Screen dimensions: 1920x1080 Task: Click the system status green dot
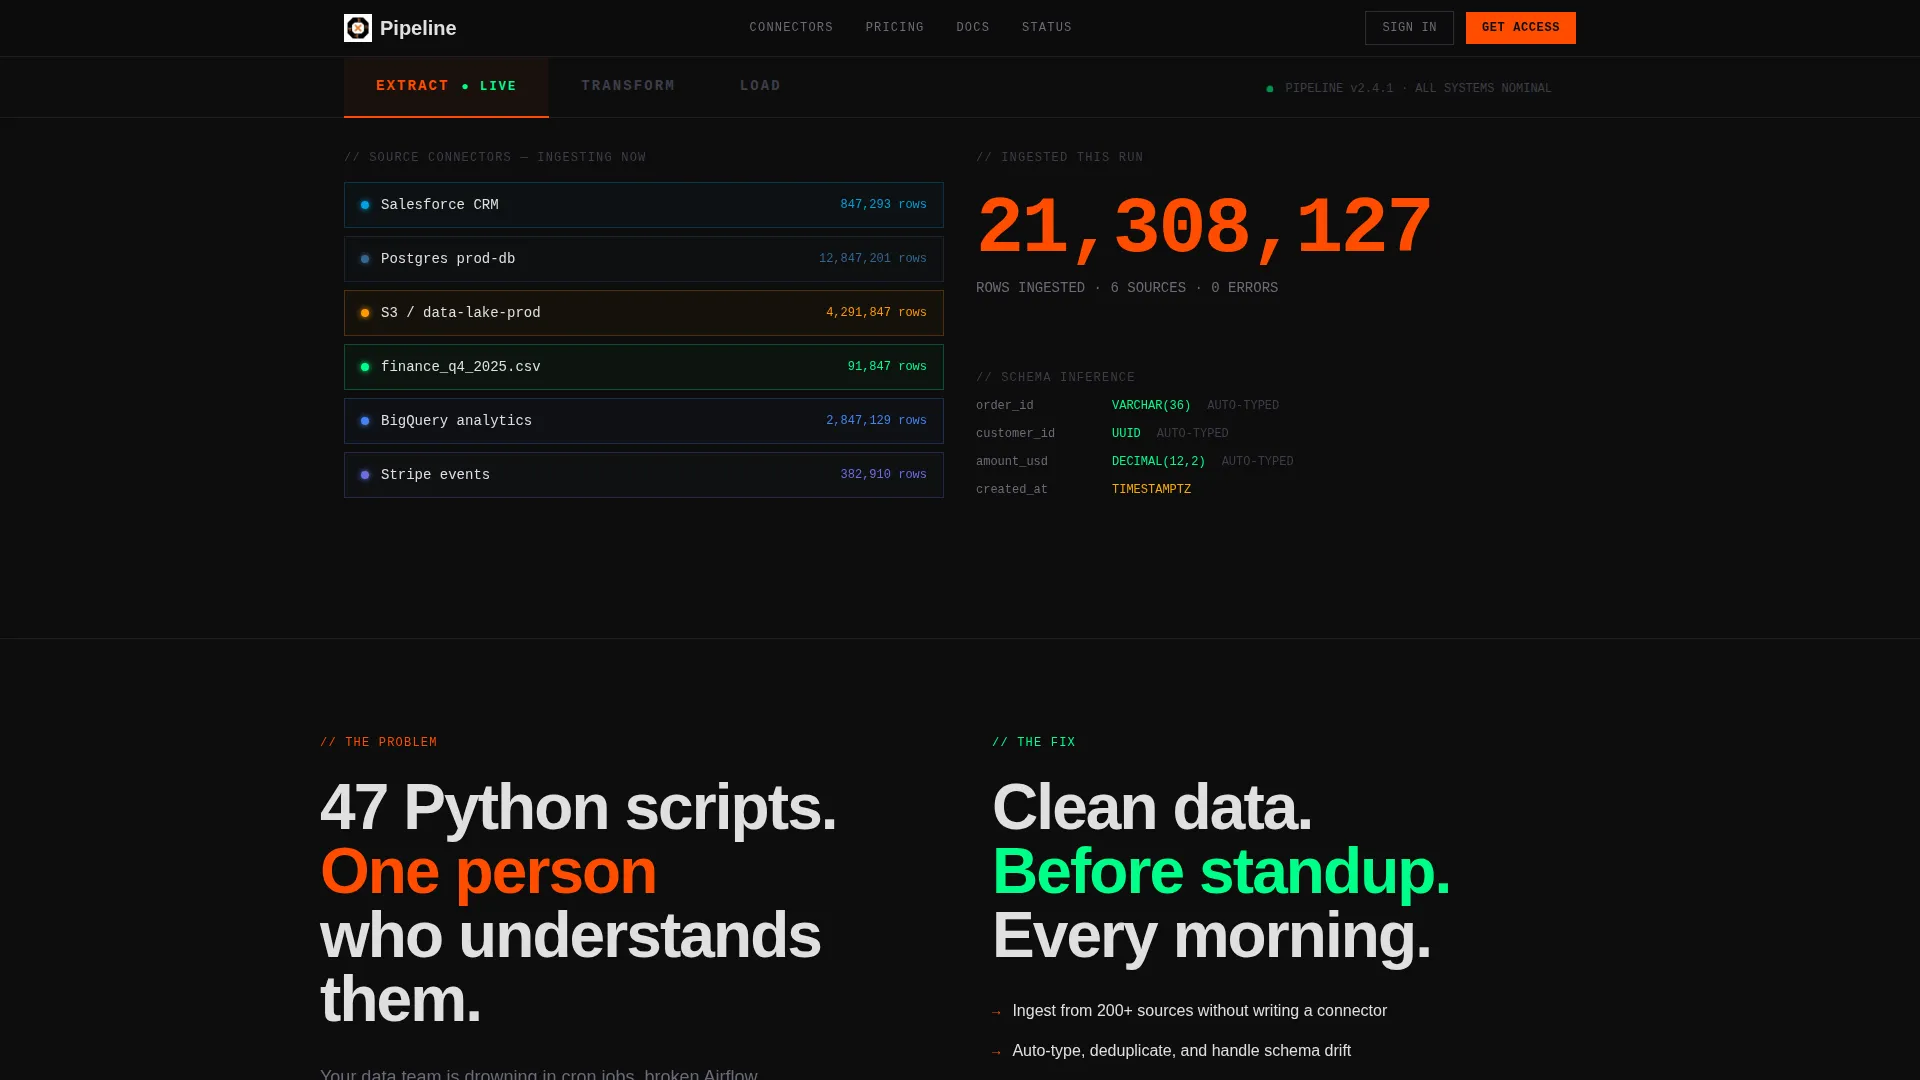coord(1270,89)
